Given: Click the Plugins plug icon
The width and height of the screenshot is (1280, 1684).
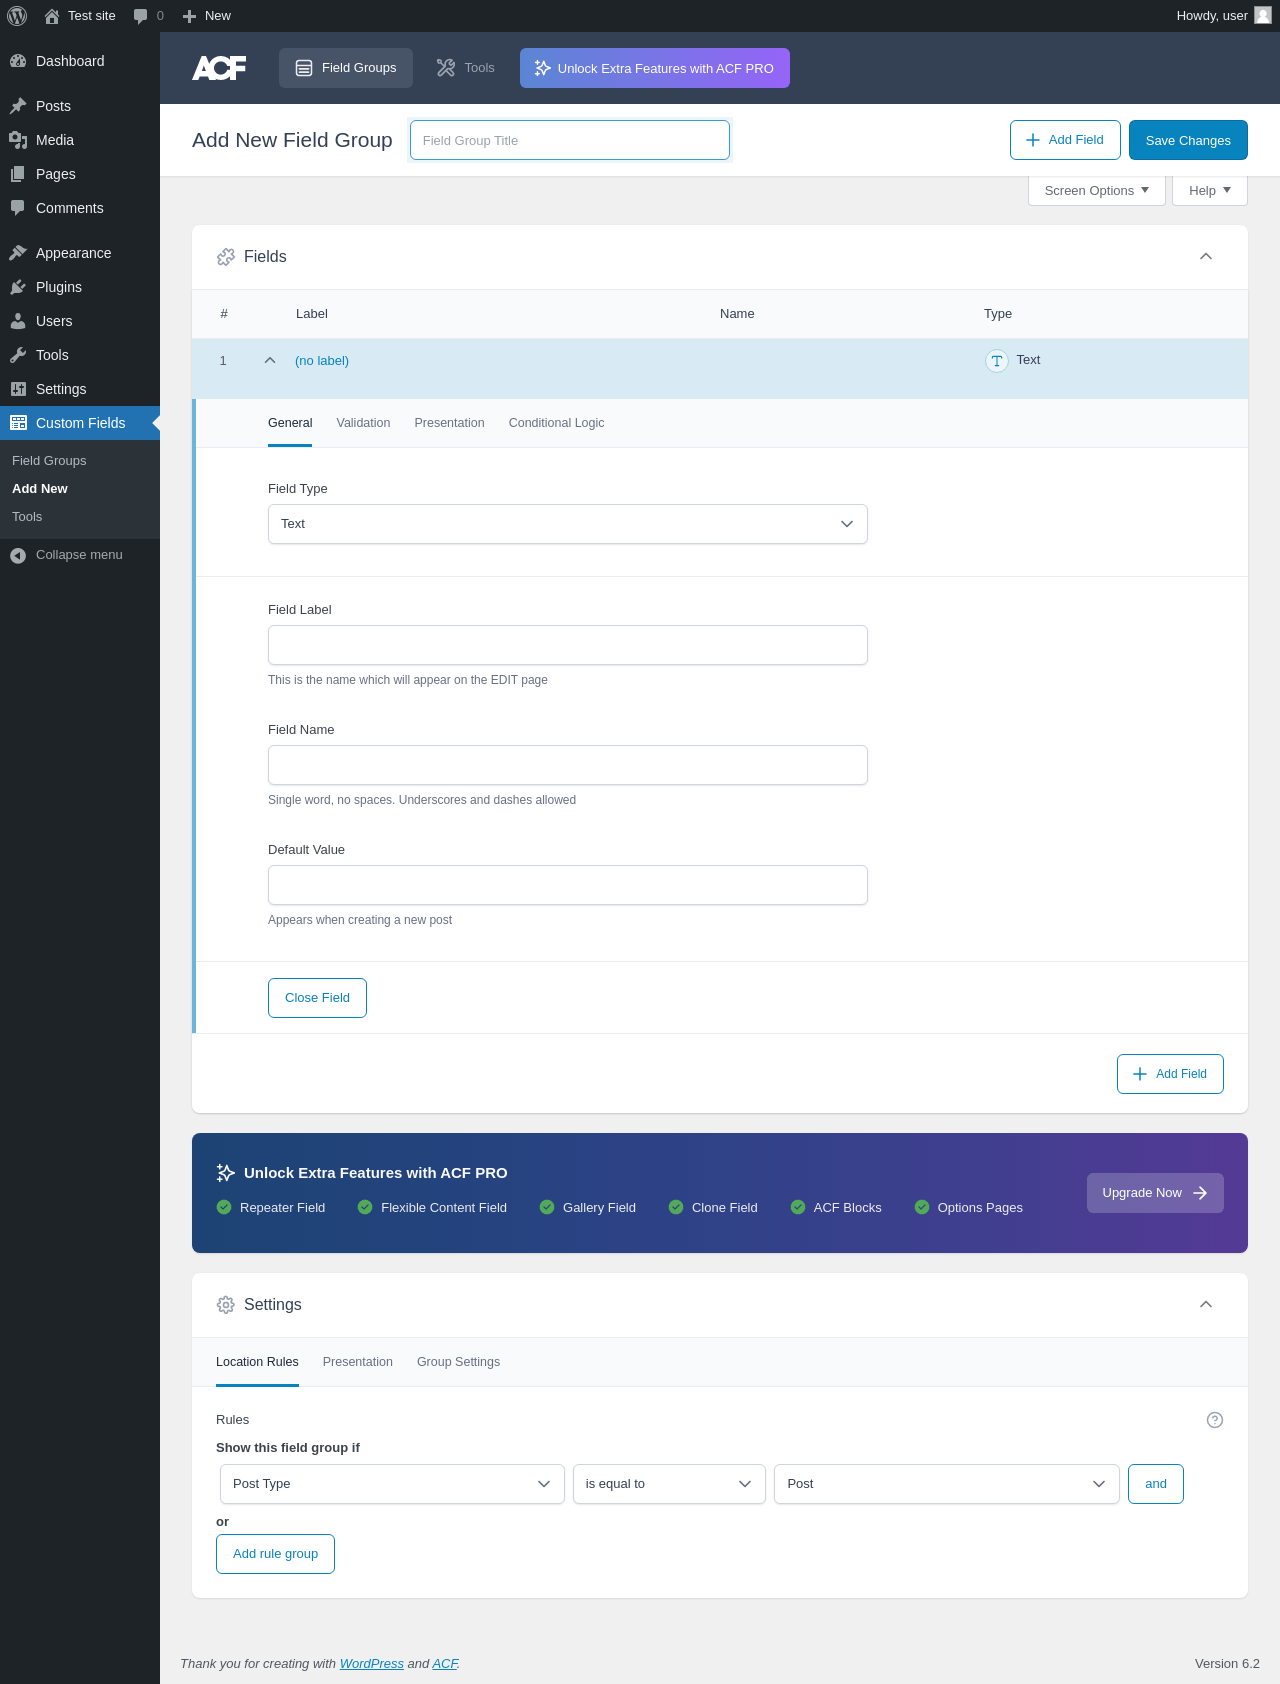Looking at the screenshot, I should click(x=18, y=287).
